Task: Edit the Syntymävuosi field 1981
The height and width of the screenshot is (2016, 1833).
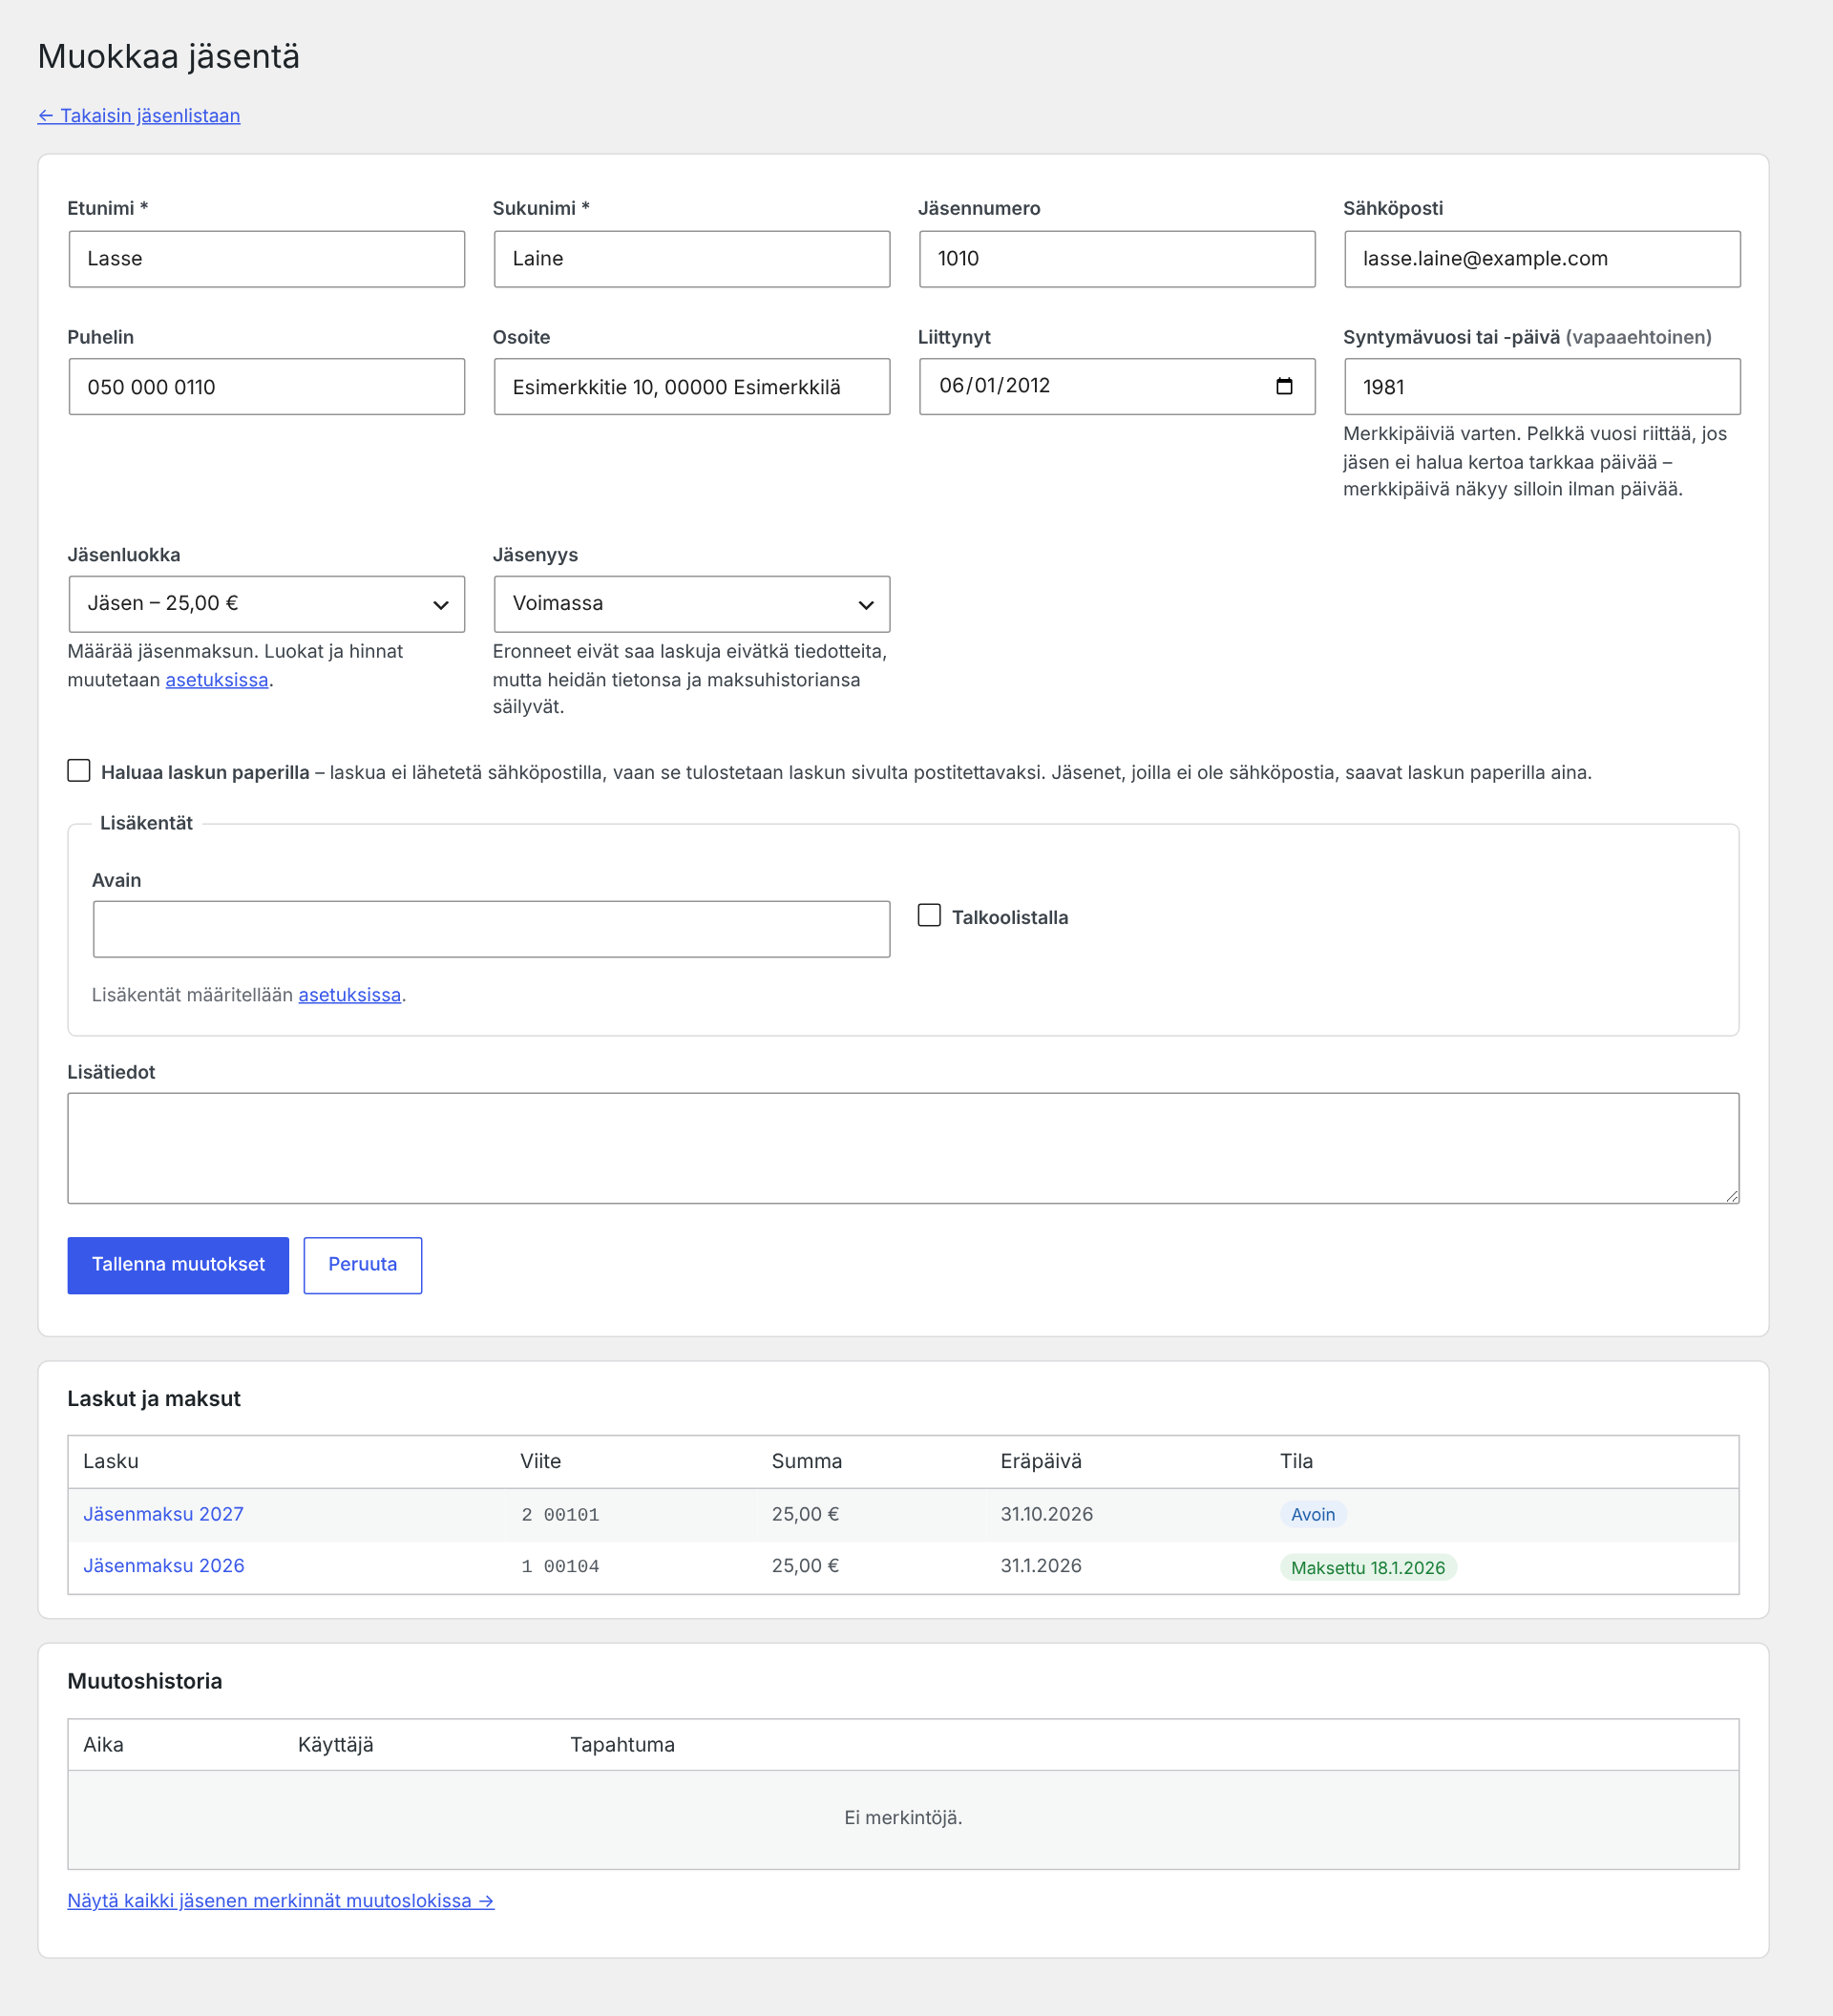Action: [x=1542, y=387]
